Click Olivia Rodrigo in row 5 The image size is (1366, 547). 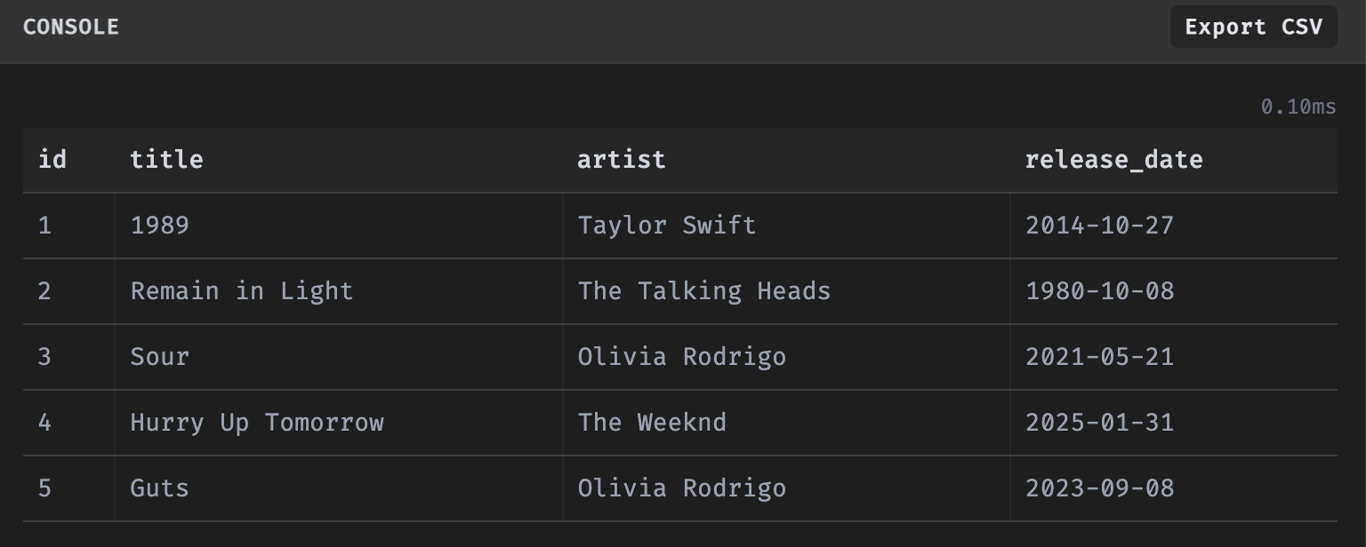point(682,488)
